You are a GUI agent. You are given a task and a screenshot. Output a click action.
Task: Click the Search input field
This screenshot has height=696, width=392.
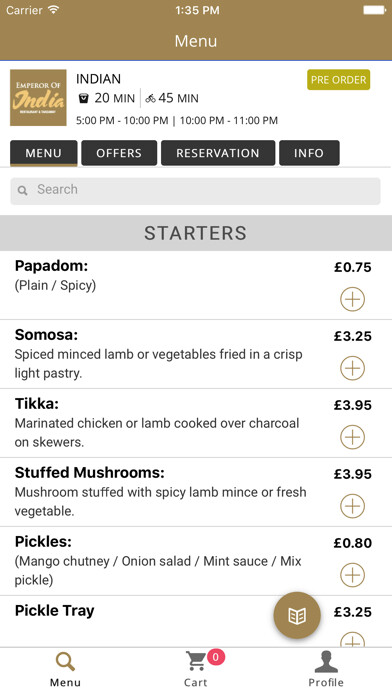tap(195, 191)
